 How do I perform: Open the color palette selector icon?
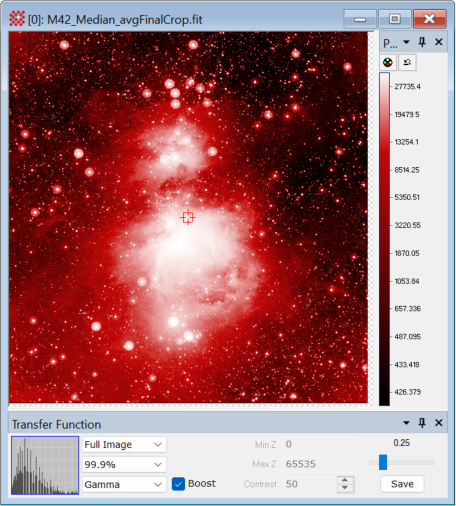pos(388,62)
